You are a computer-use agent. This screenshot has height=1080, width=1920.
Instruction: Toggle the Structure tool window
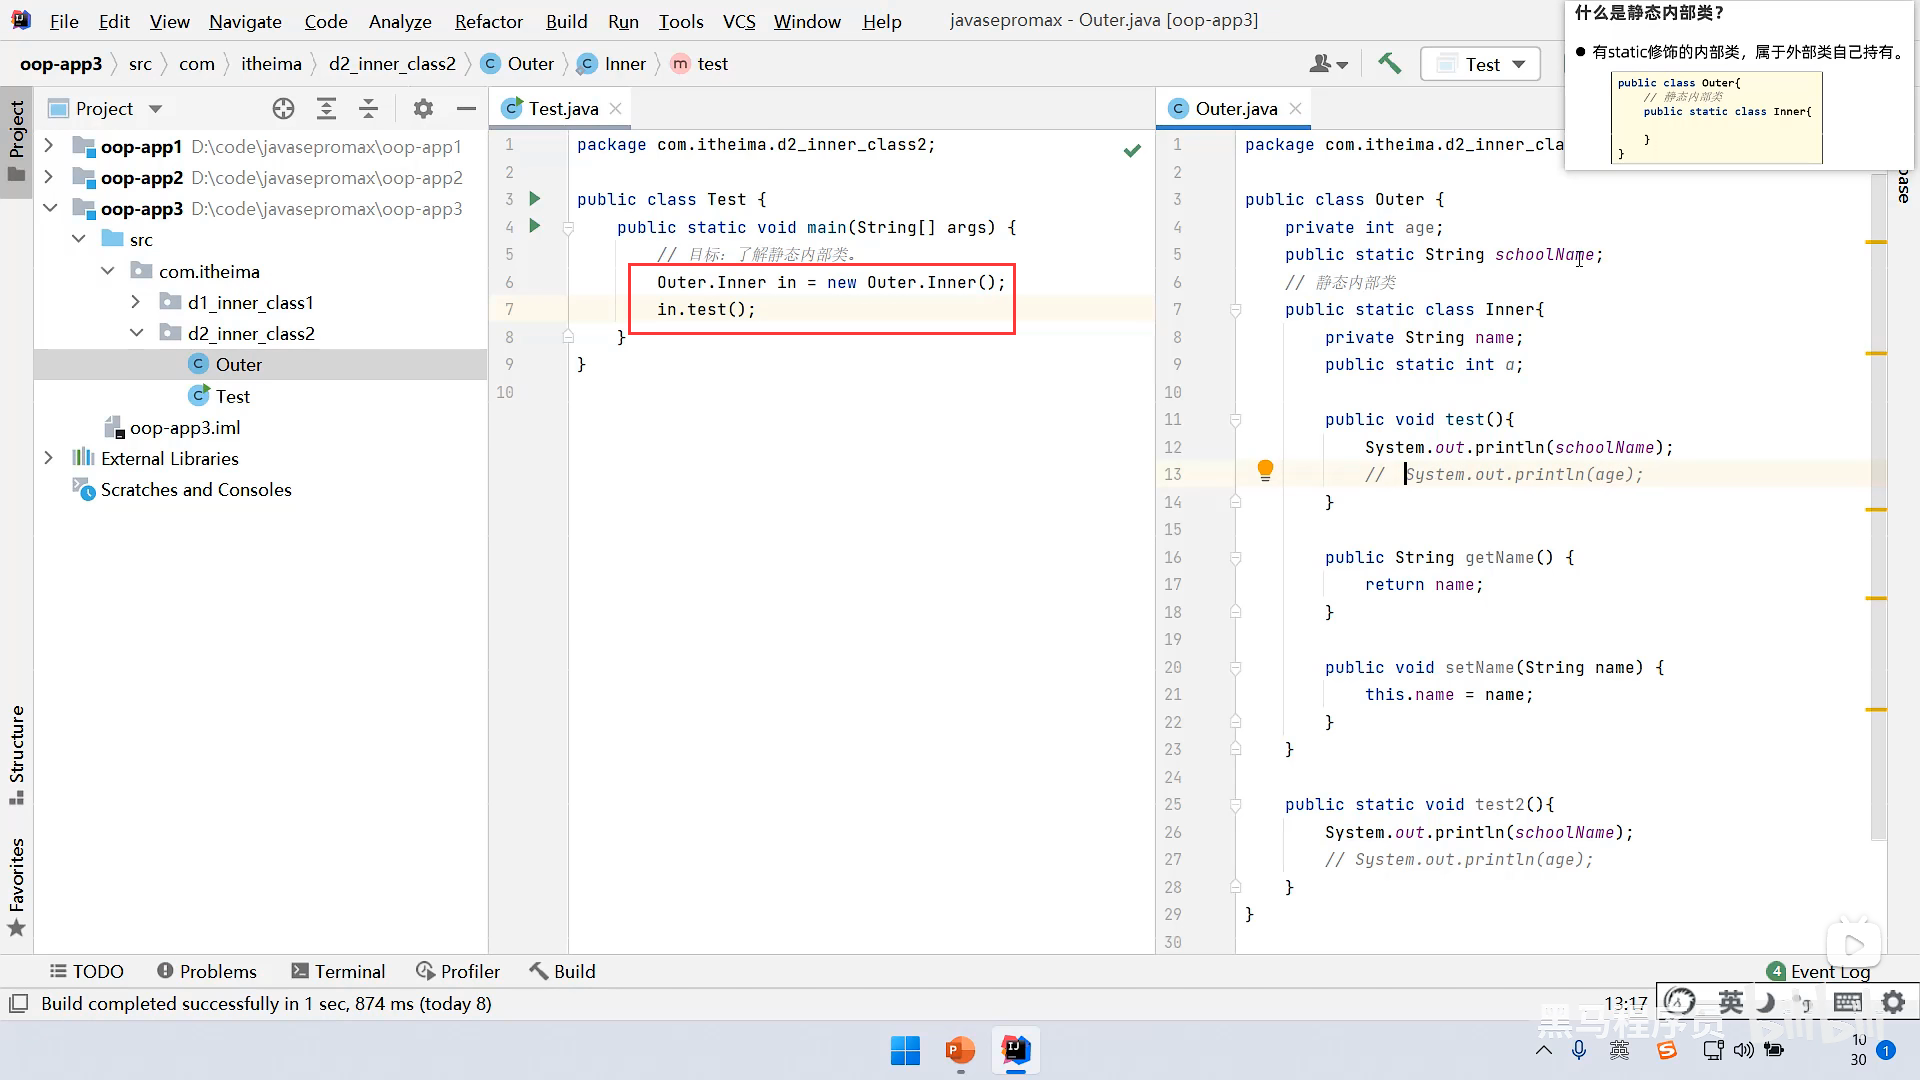click(x=16, y=753)
